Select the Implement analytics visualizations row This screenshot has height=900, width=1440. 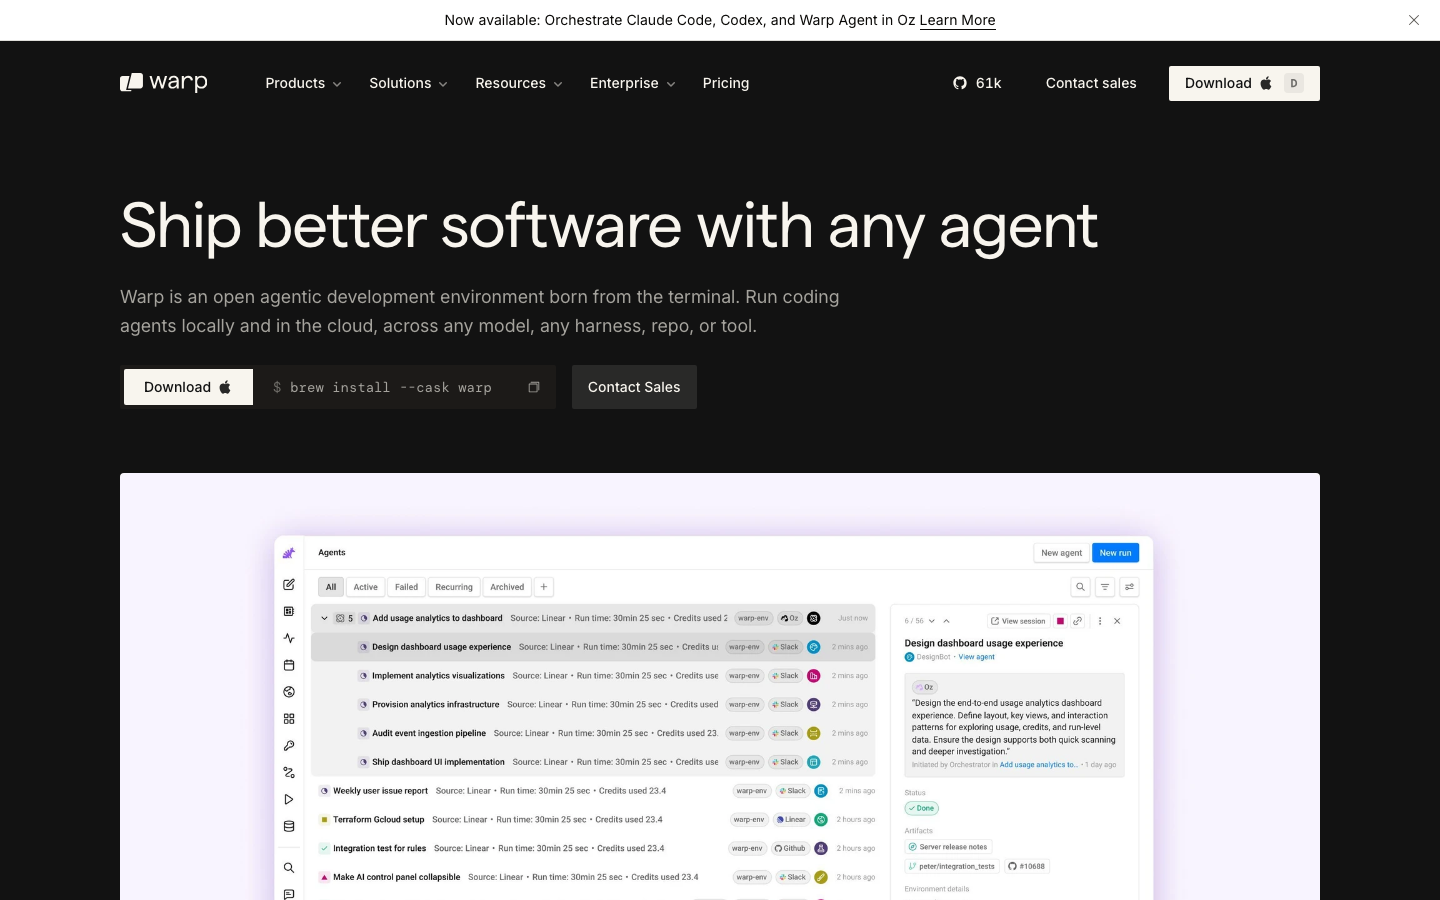tap(593, 676)
